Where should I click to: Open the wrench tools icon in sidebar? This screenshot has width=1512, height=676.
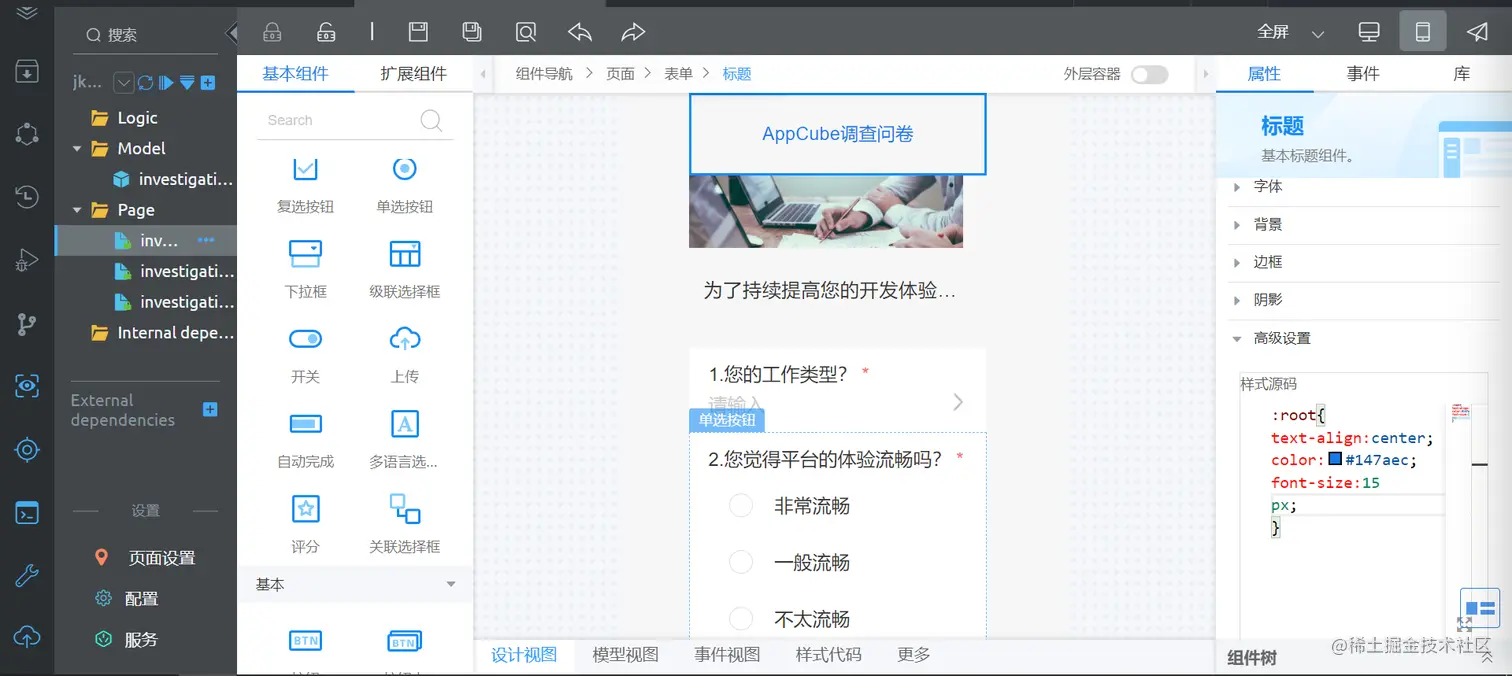point(27,575)
